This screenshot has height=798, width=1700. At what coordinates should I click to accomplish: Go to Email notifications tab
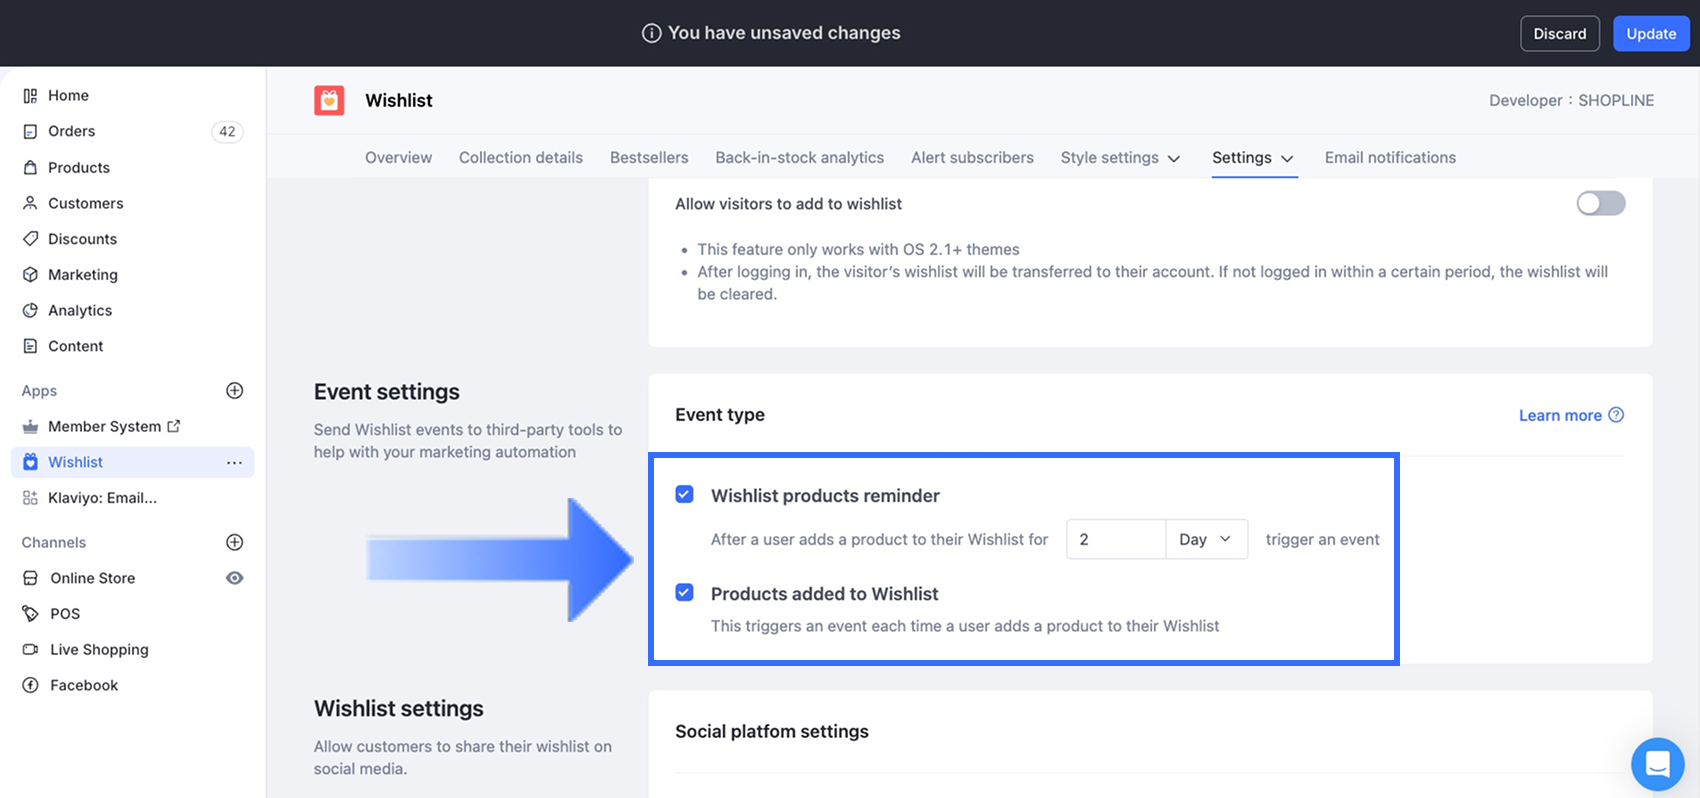coord(1390,158)
